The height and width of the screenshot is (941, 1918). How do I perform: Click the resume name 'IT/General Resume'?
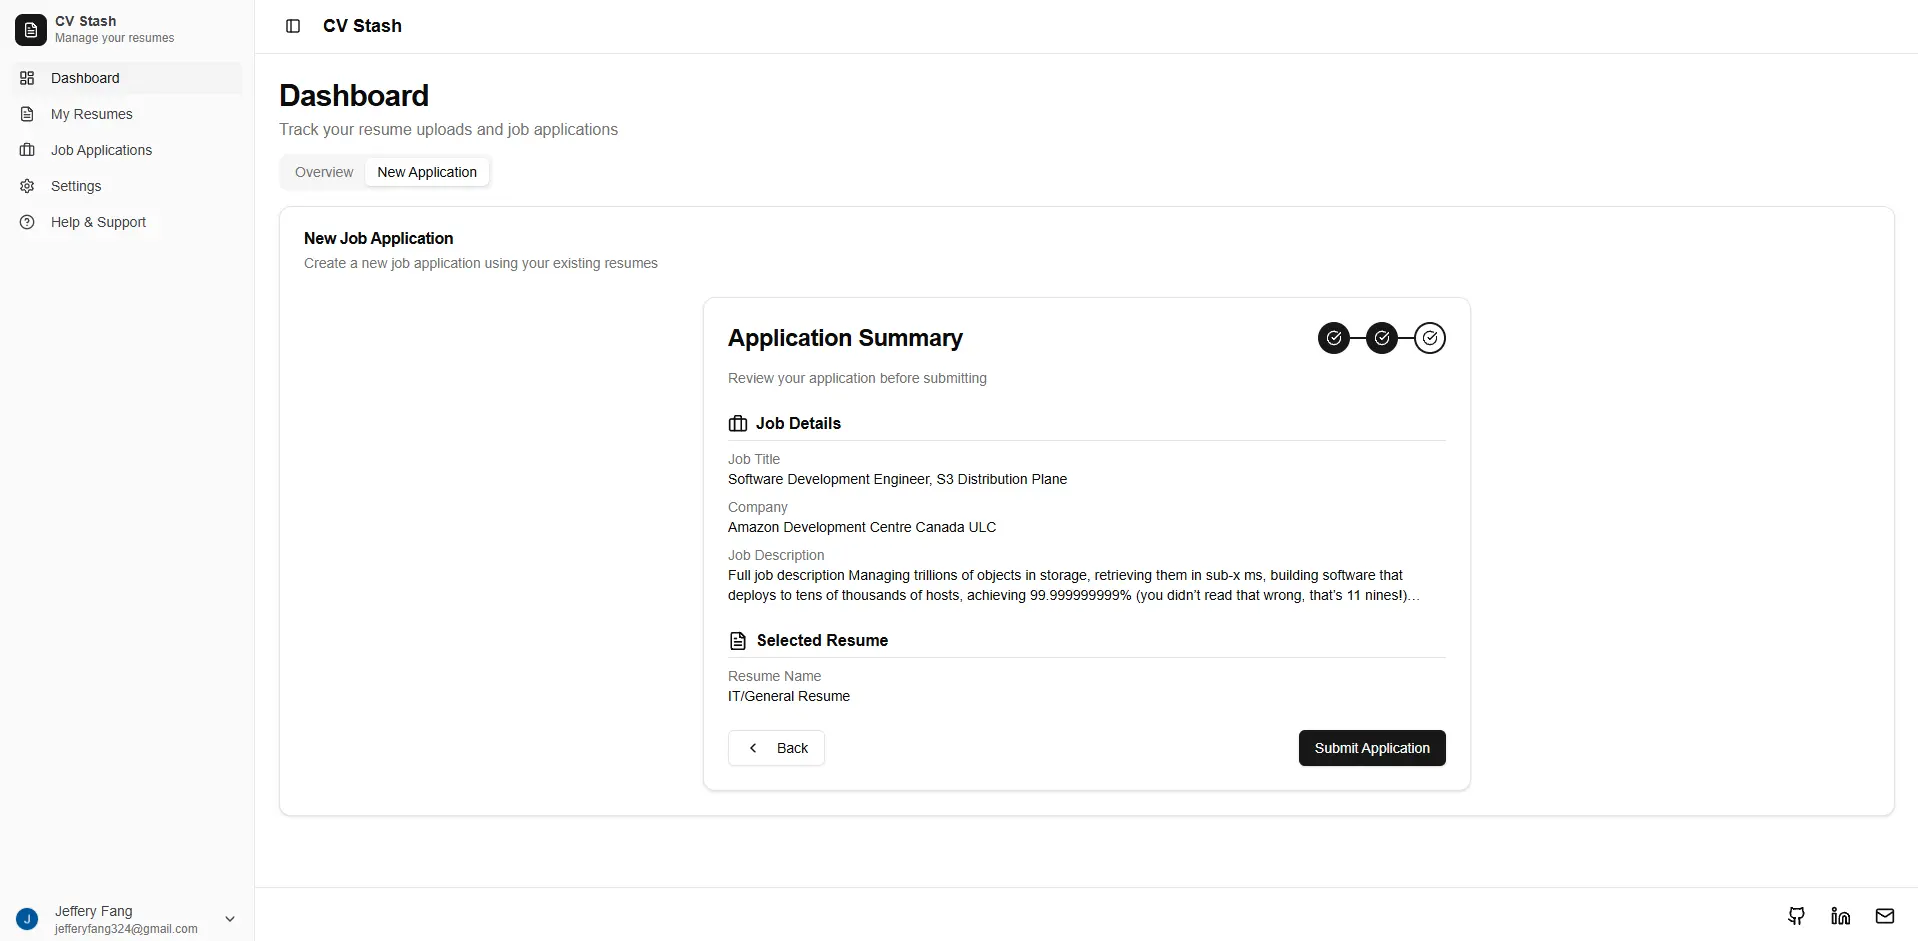coord(789,696)
